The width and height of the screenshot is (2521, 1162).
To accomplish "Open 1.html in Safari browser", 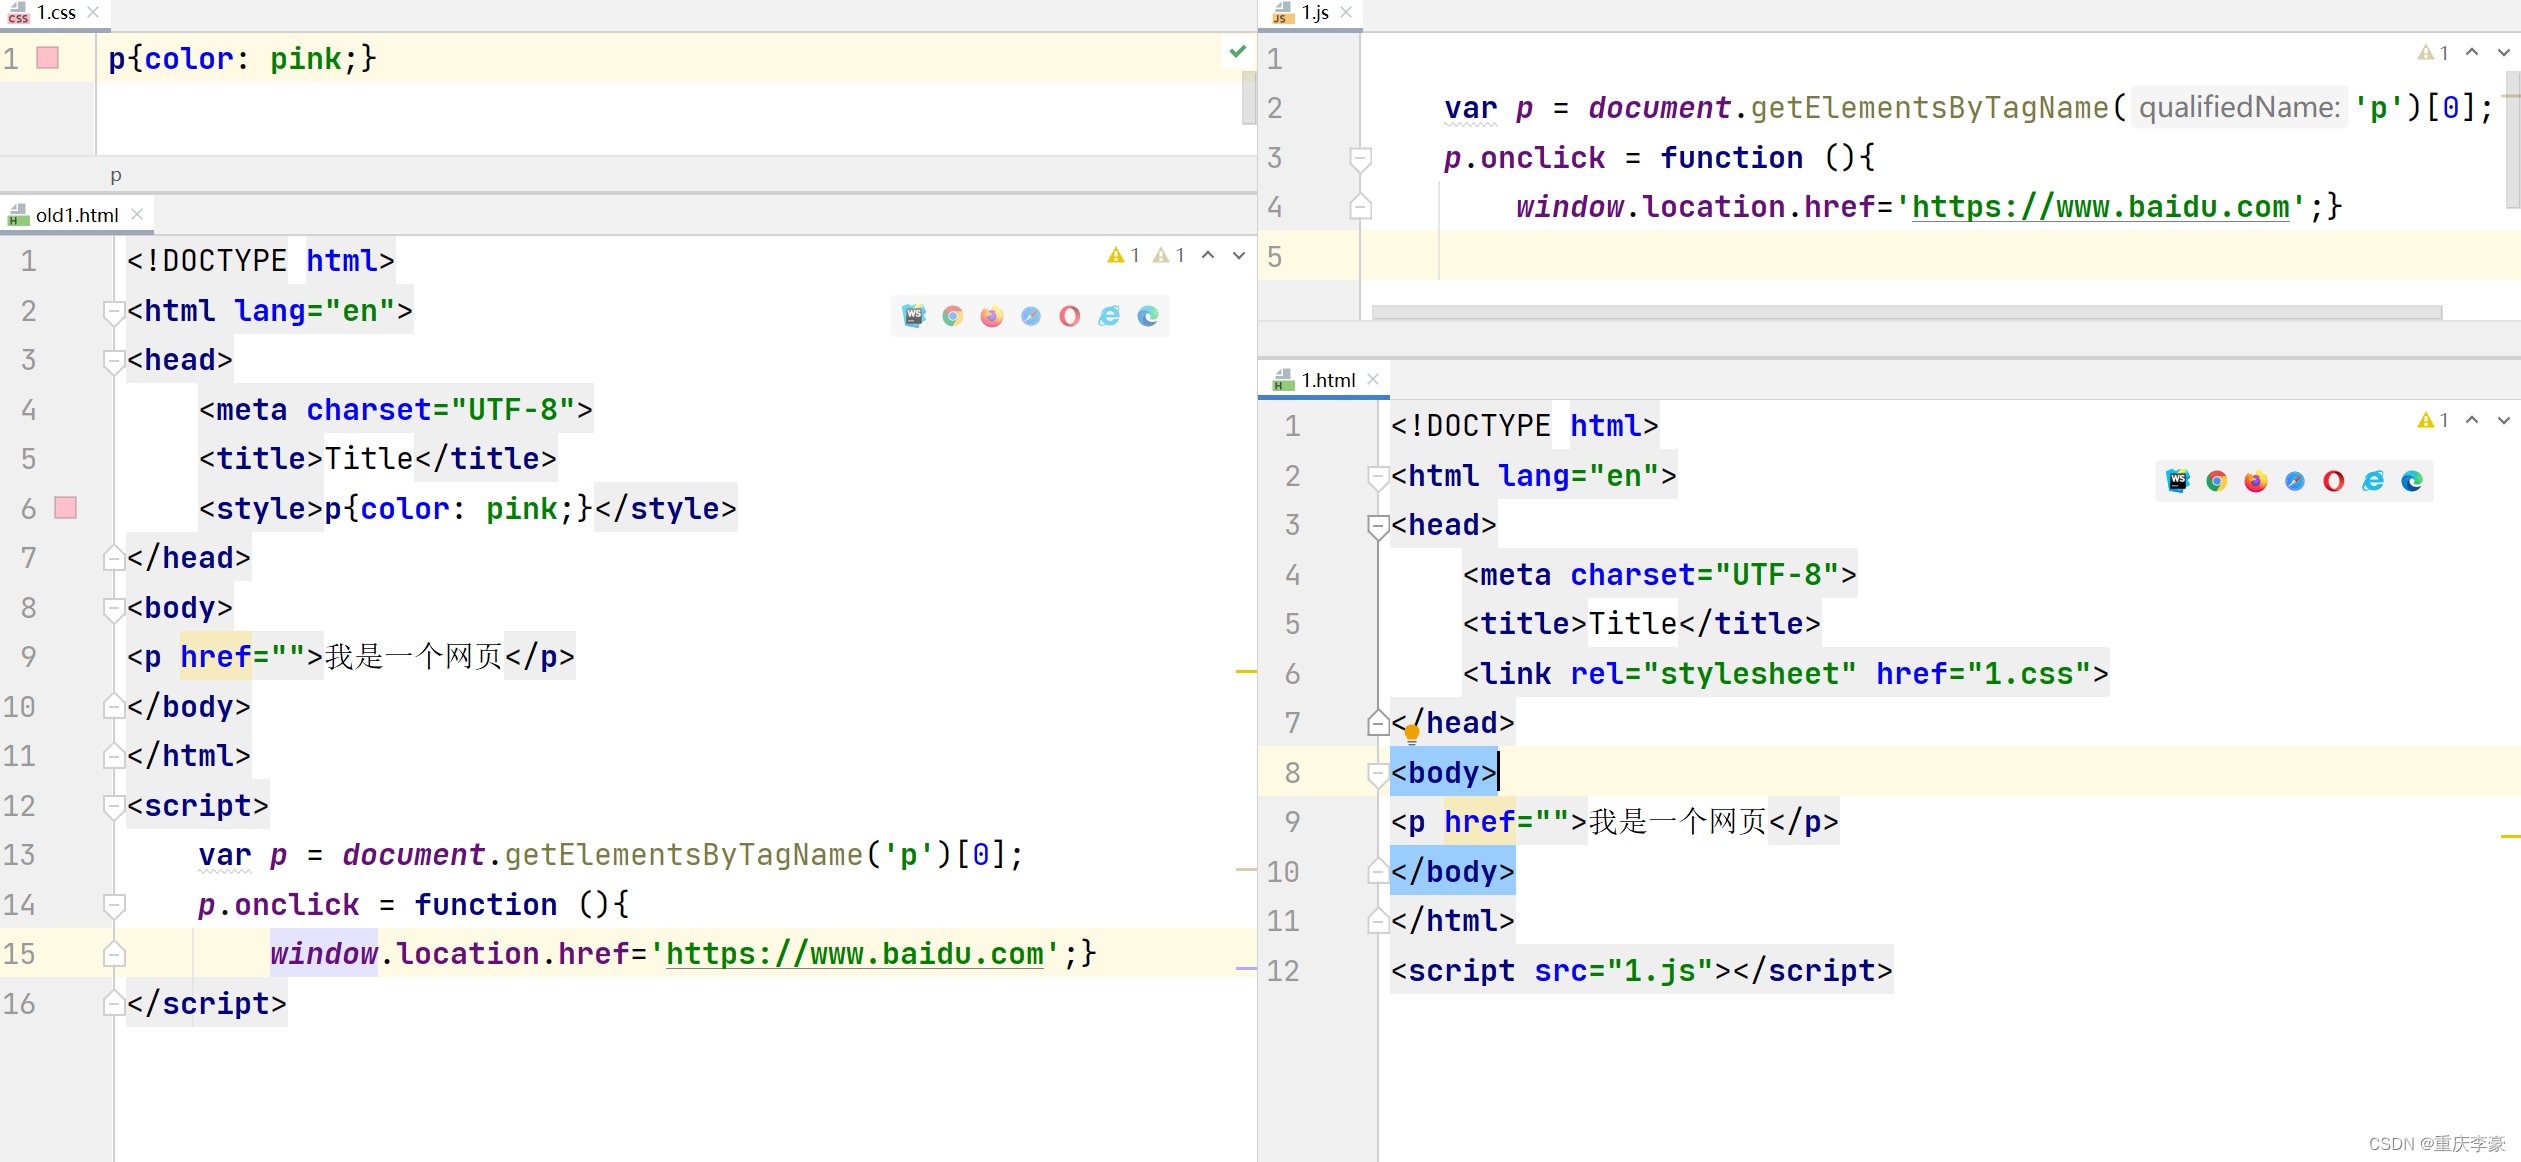I will tap(2295, 481).
